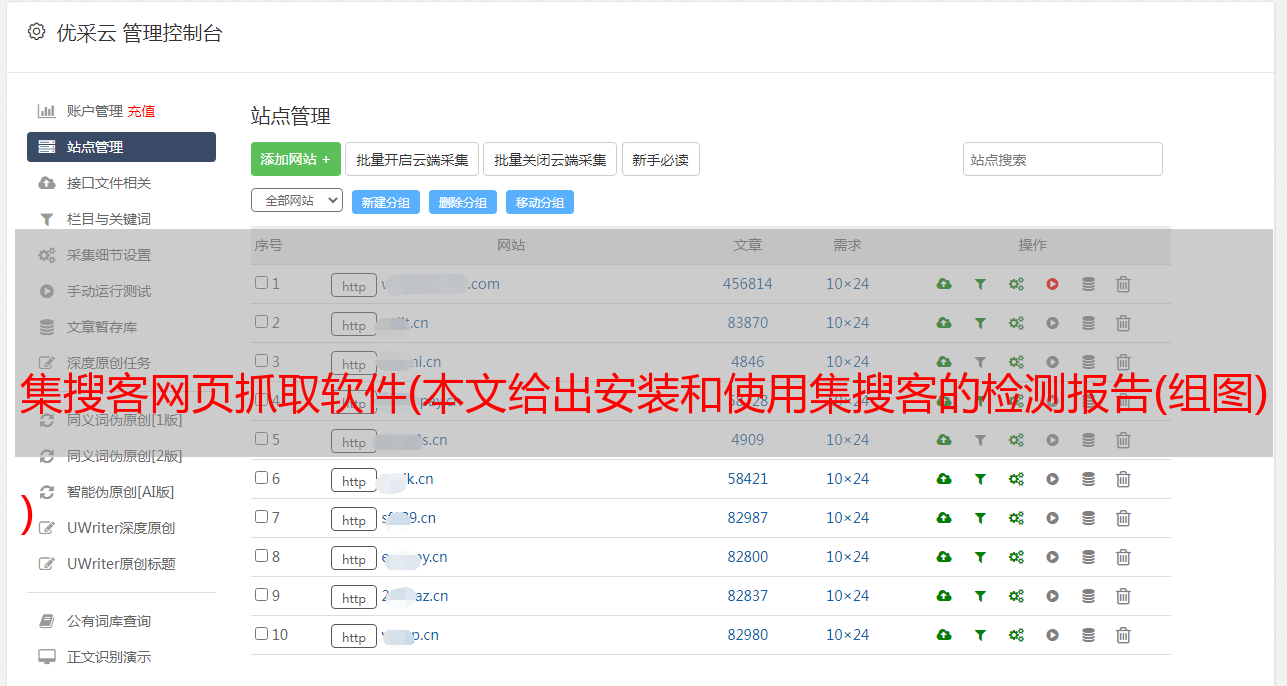
Task: Click the filter icon in row 2
Action: click(x=980, y=323)
